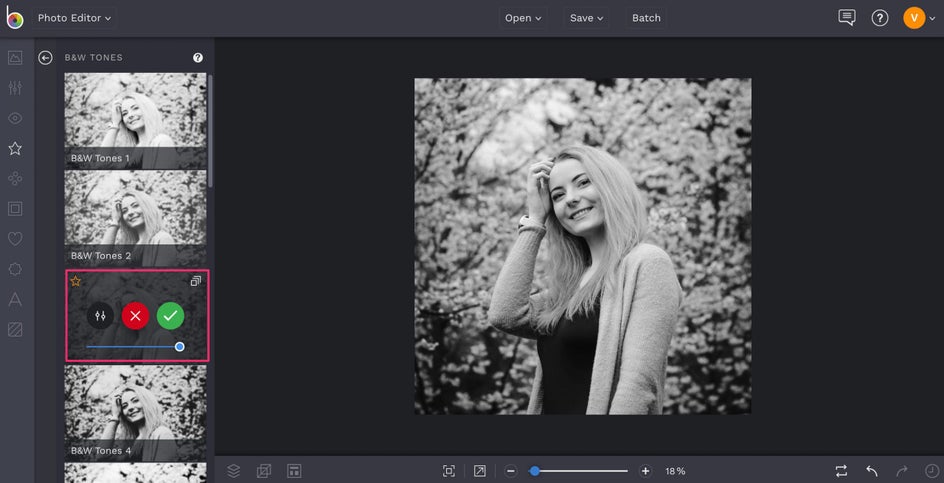Open the help question mark icon
Viewport: 944px width, 483px height.
coord(880,18)
